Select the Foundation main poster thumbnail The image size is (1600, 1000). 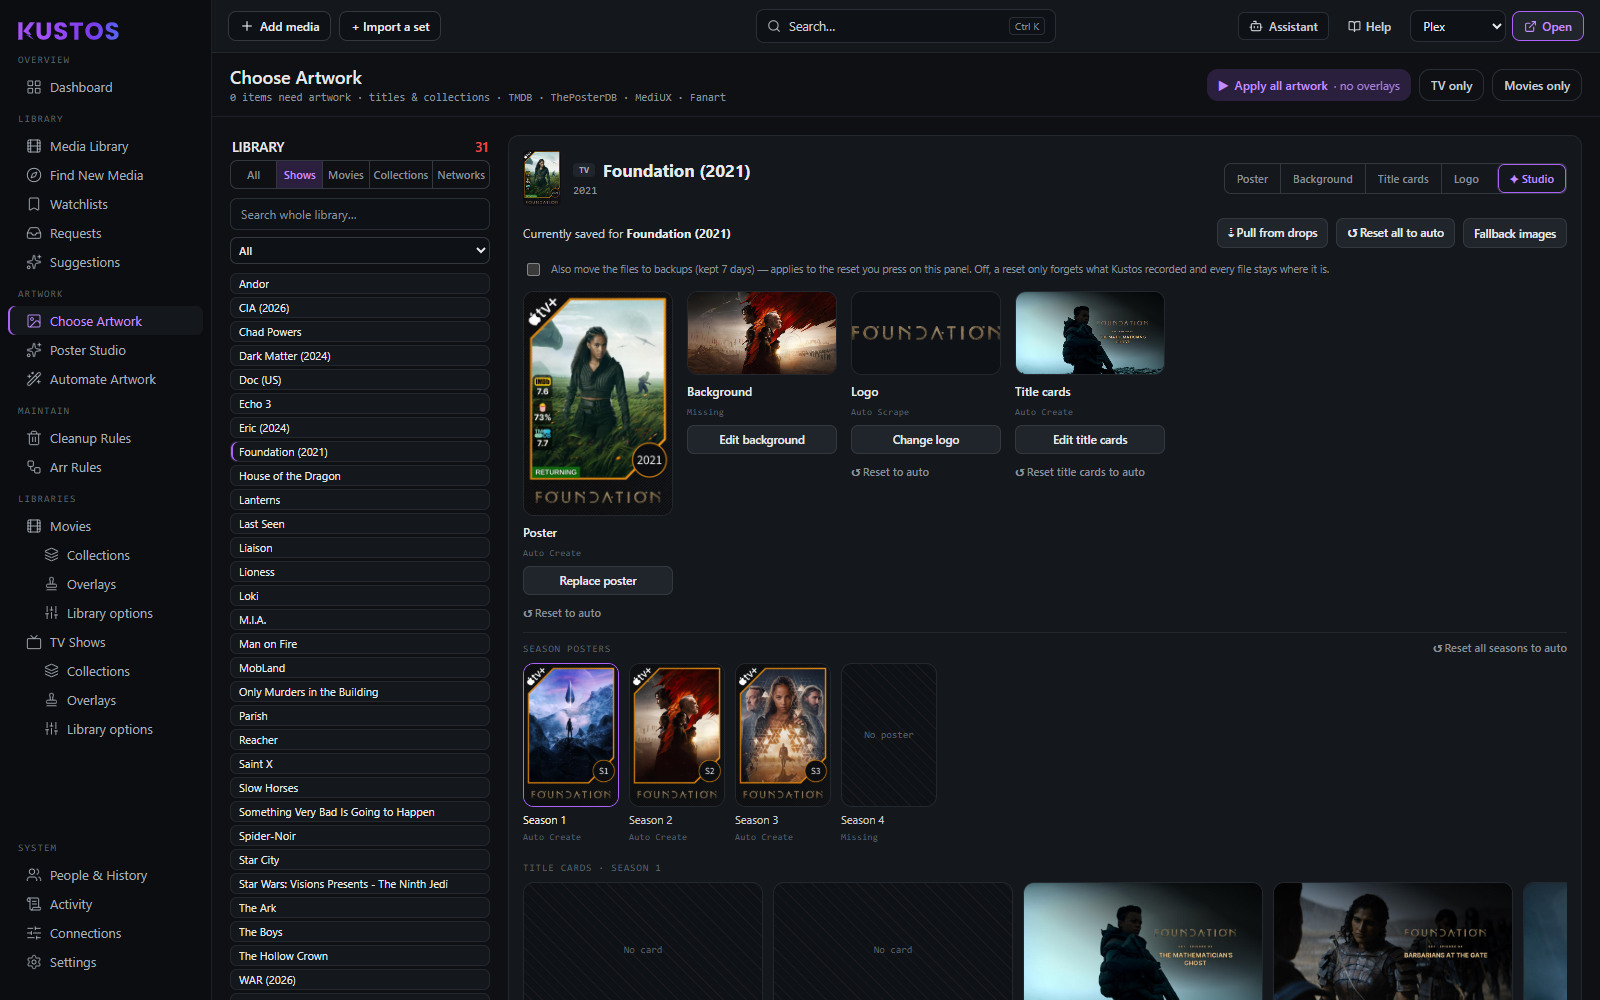pos(598,403)
